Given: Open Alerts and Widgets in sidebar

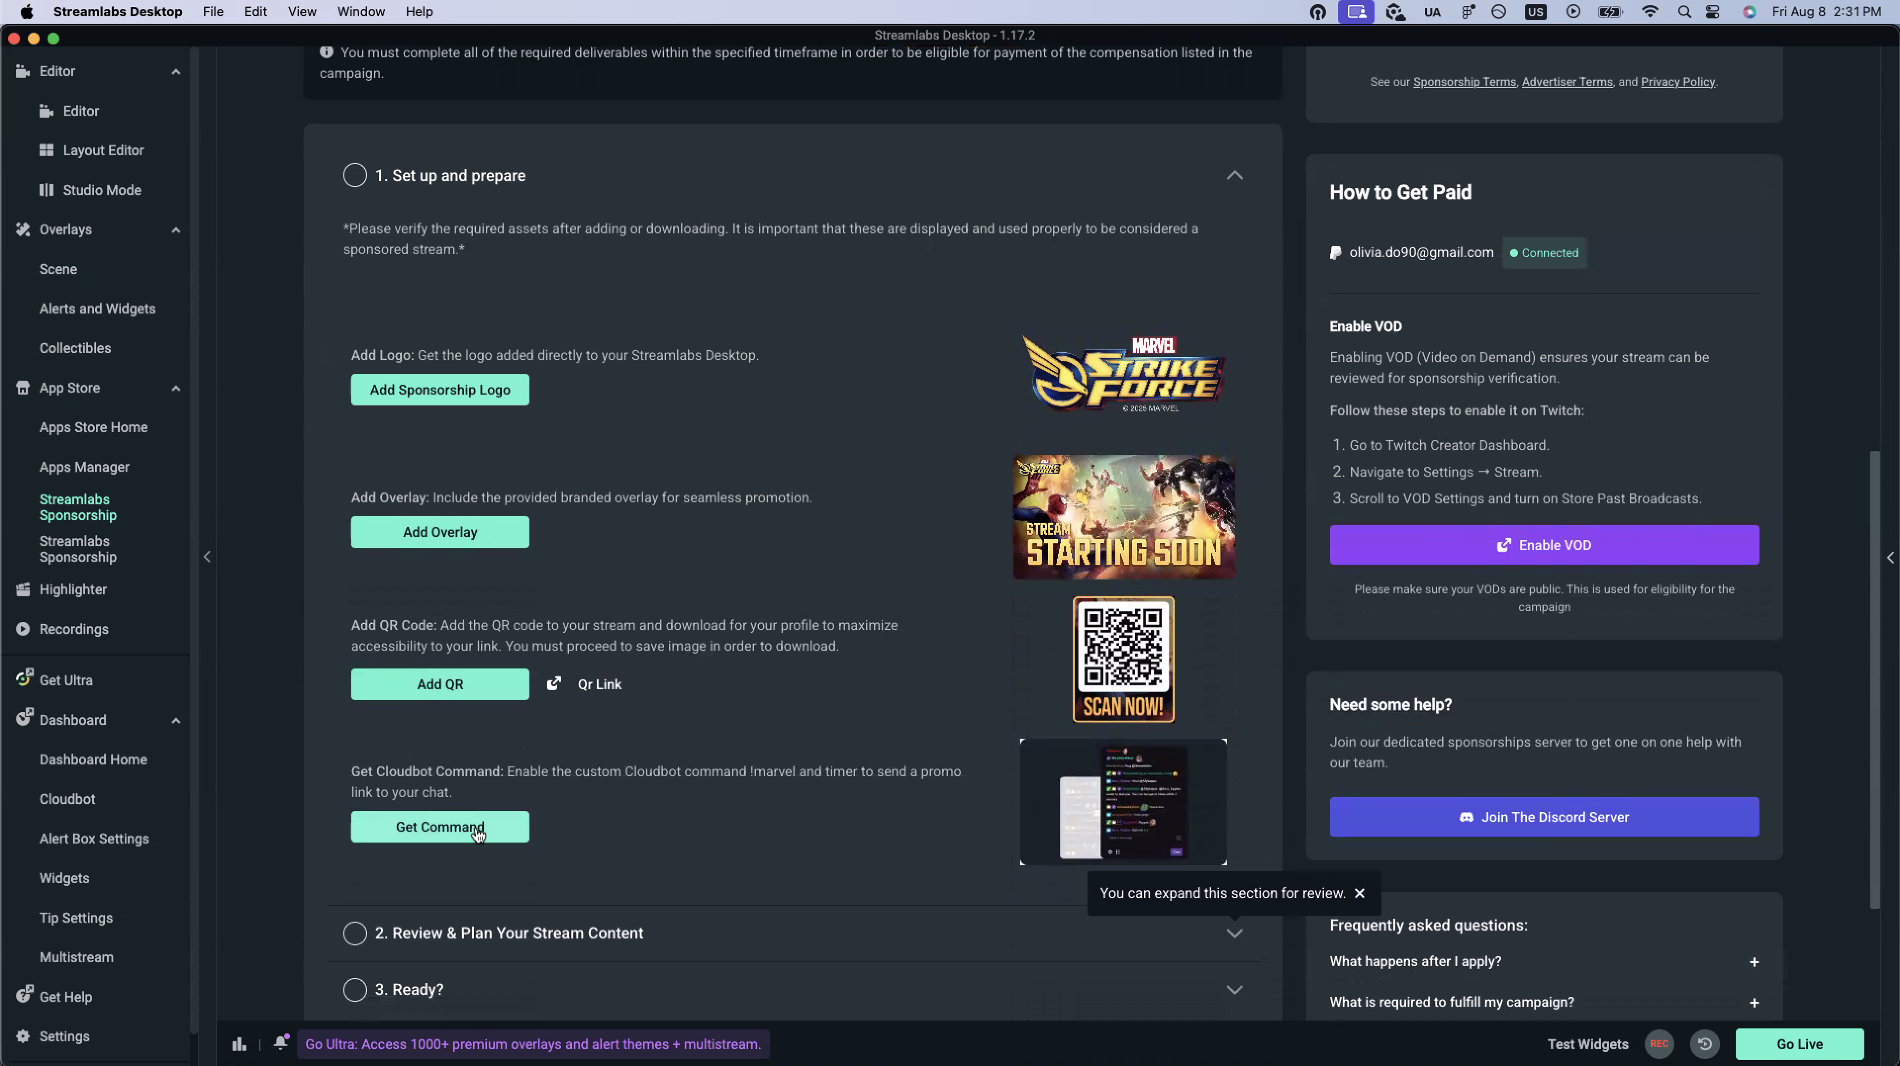Looking at the screenshot, I should coord(97,309).
